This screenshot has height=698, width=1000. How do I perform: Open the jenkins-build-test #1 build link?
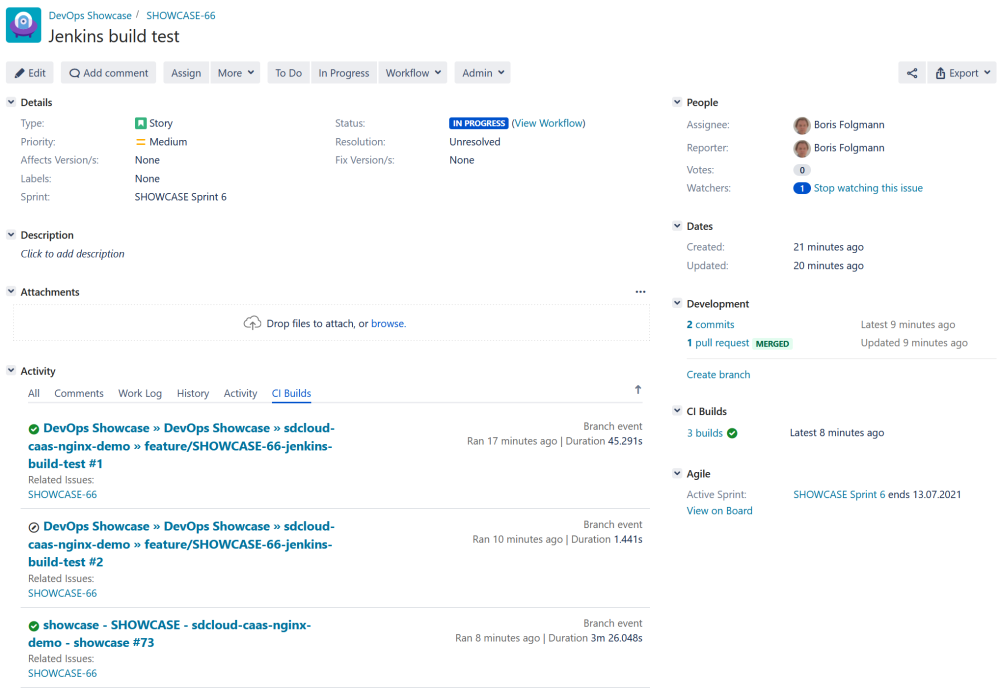(181, 446)
